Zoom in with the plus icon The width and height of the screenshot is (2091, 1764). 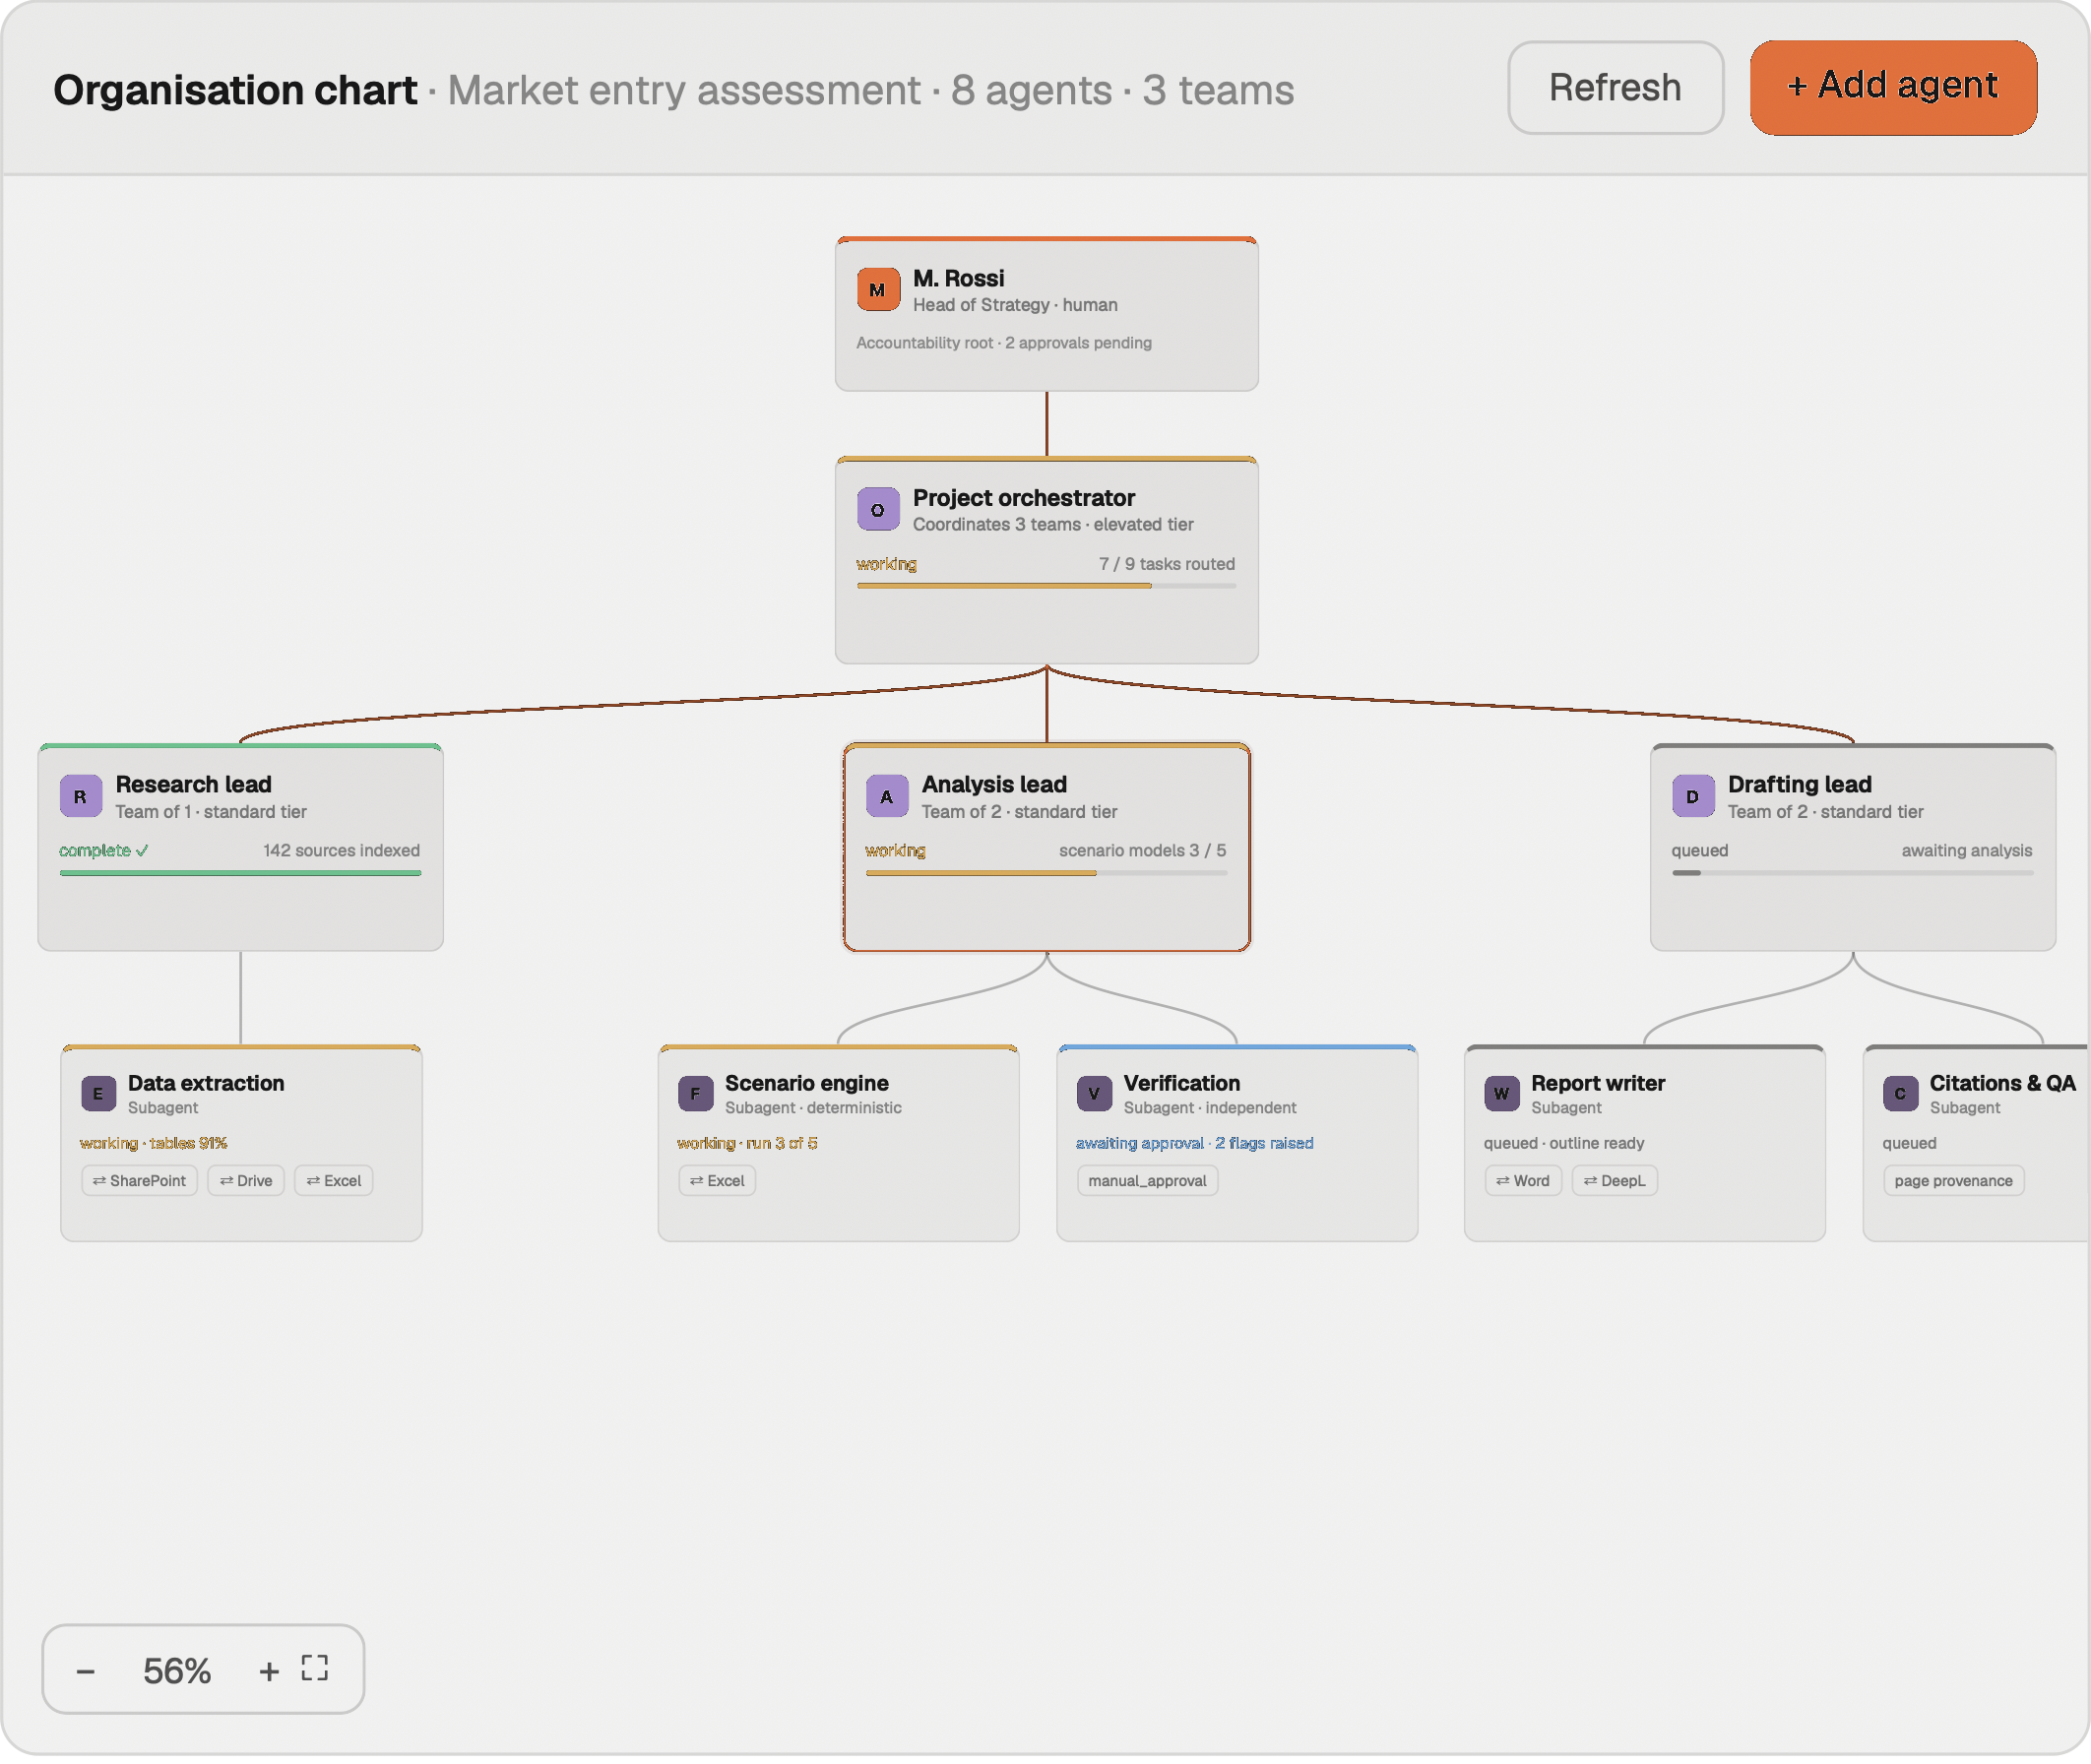269,1671
